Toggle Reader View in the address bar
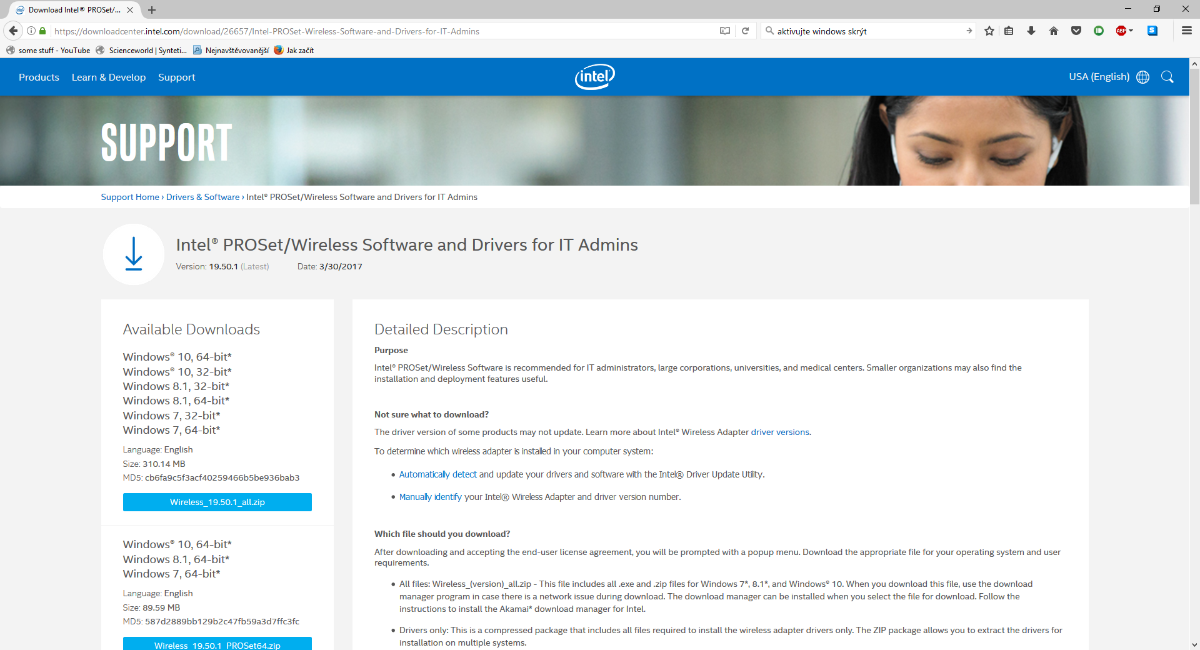 (x=725, y=31)
